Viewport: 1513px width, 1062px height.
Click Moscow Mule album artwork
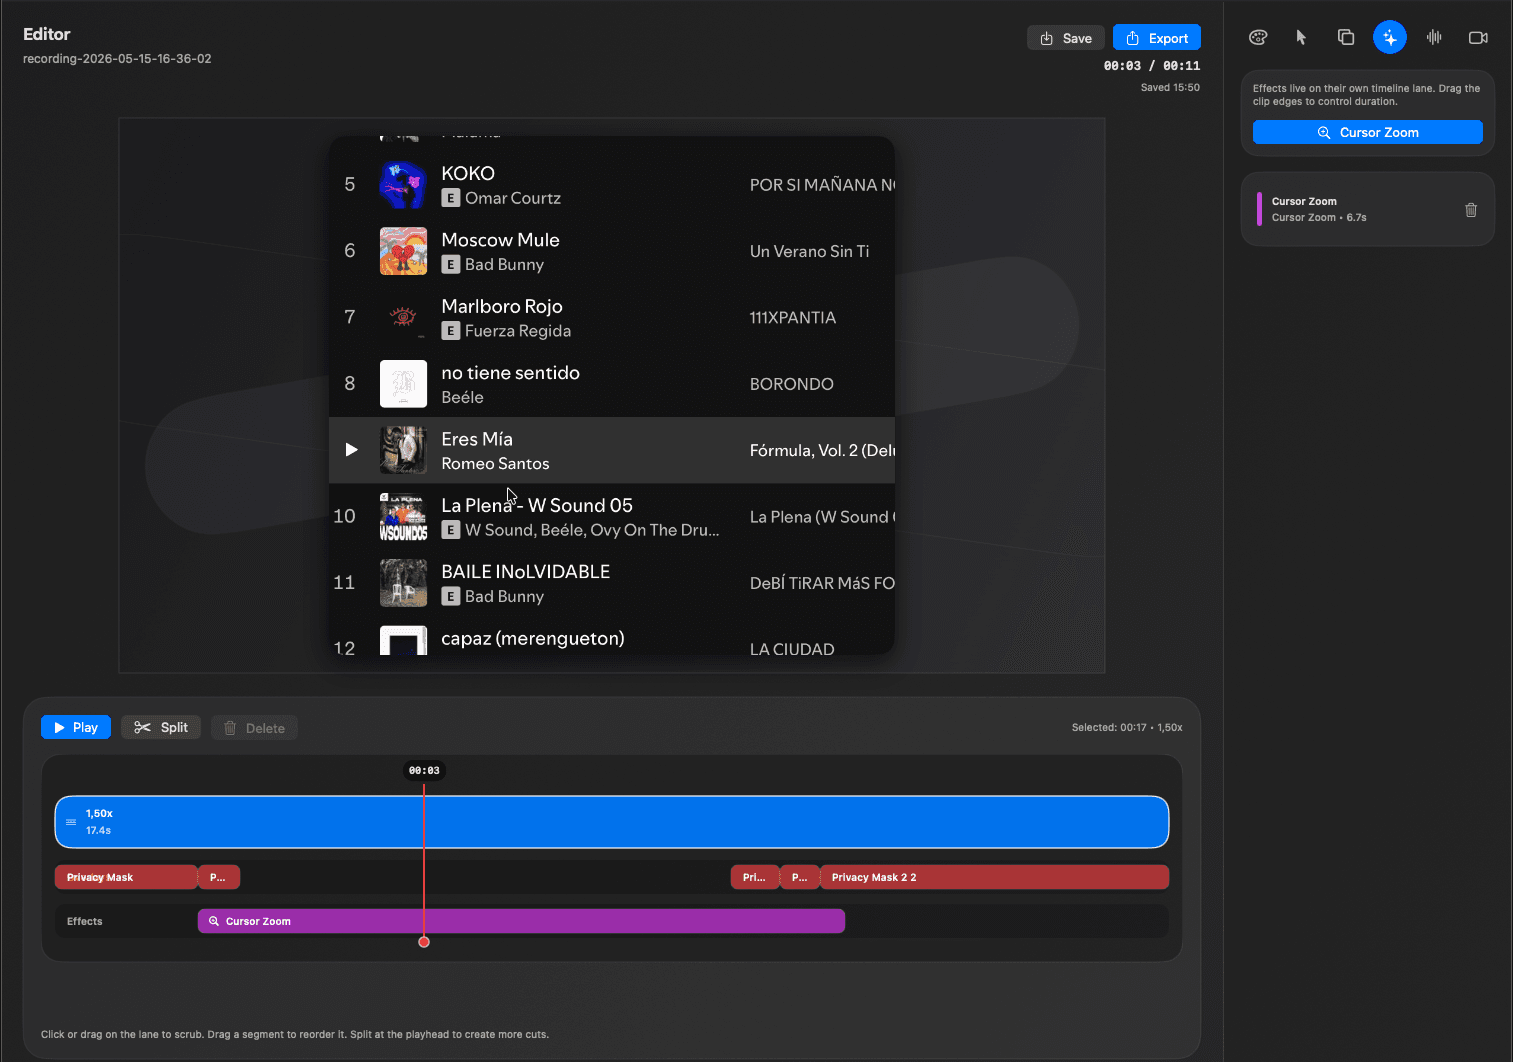[x=403, y=251]
